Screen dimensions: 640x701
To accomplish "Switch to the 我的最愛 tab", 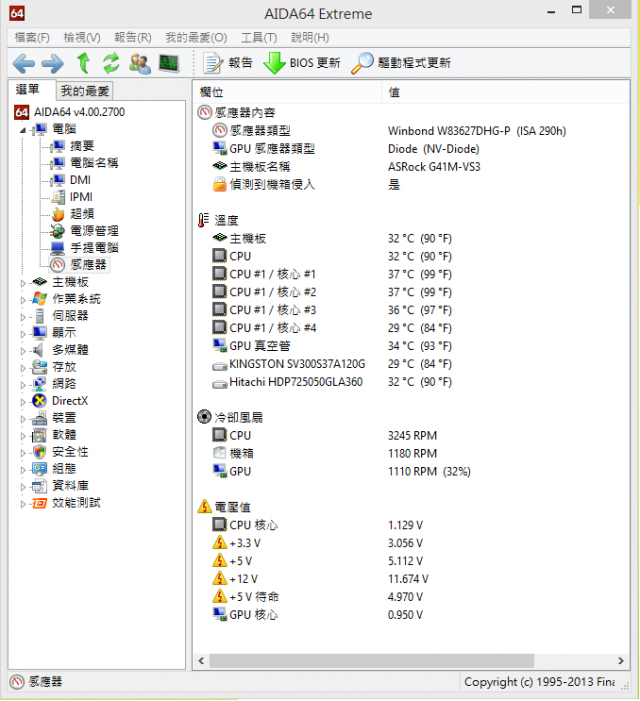I will [x=85, y=91].
